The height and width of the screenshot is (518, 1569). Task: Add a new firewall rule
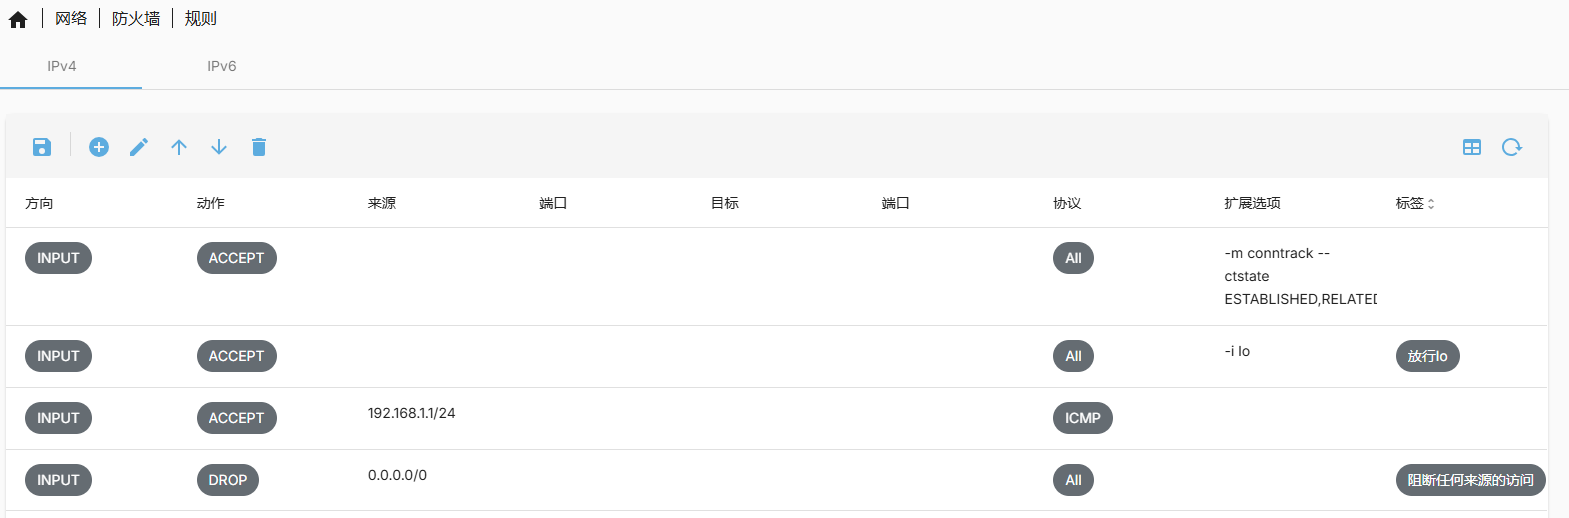coord(99,147)
